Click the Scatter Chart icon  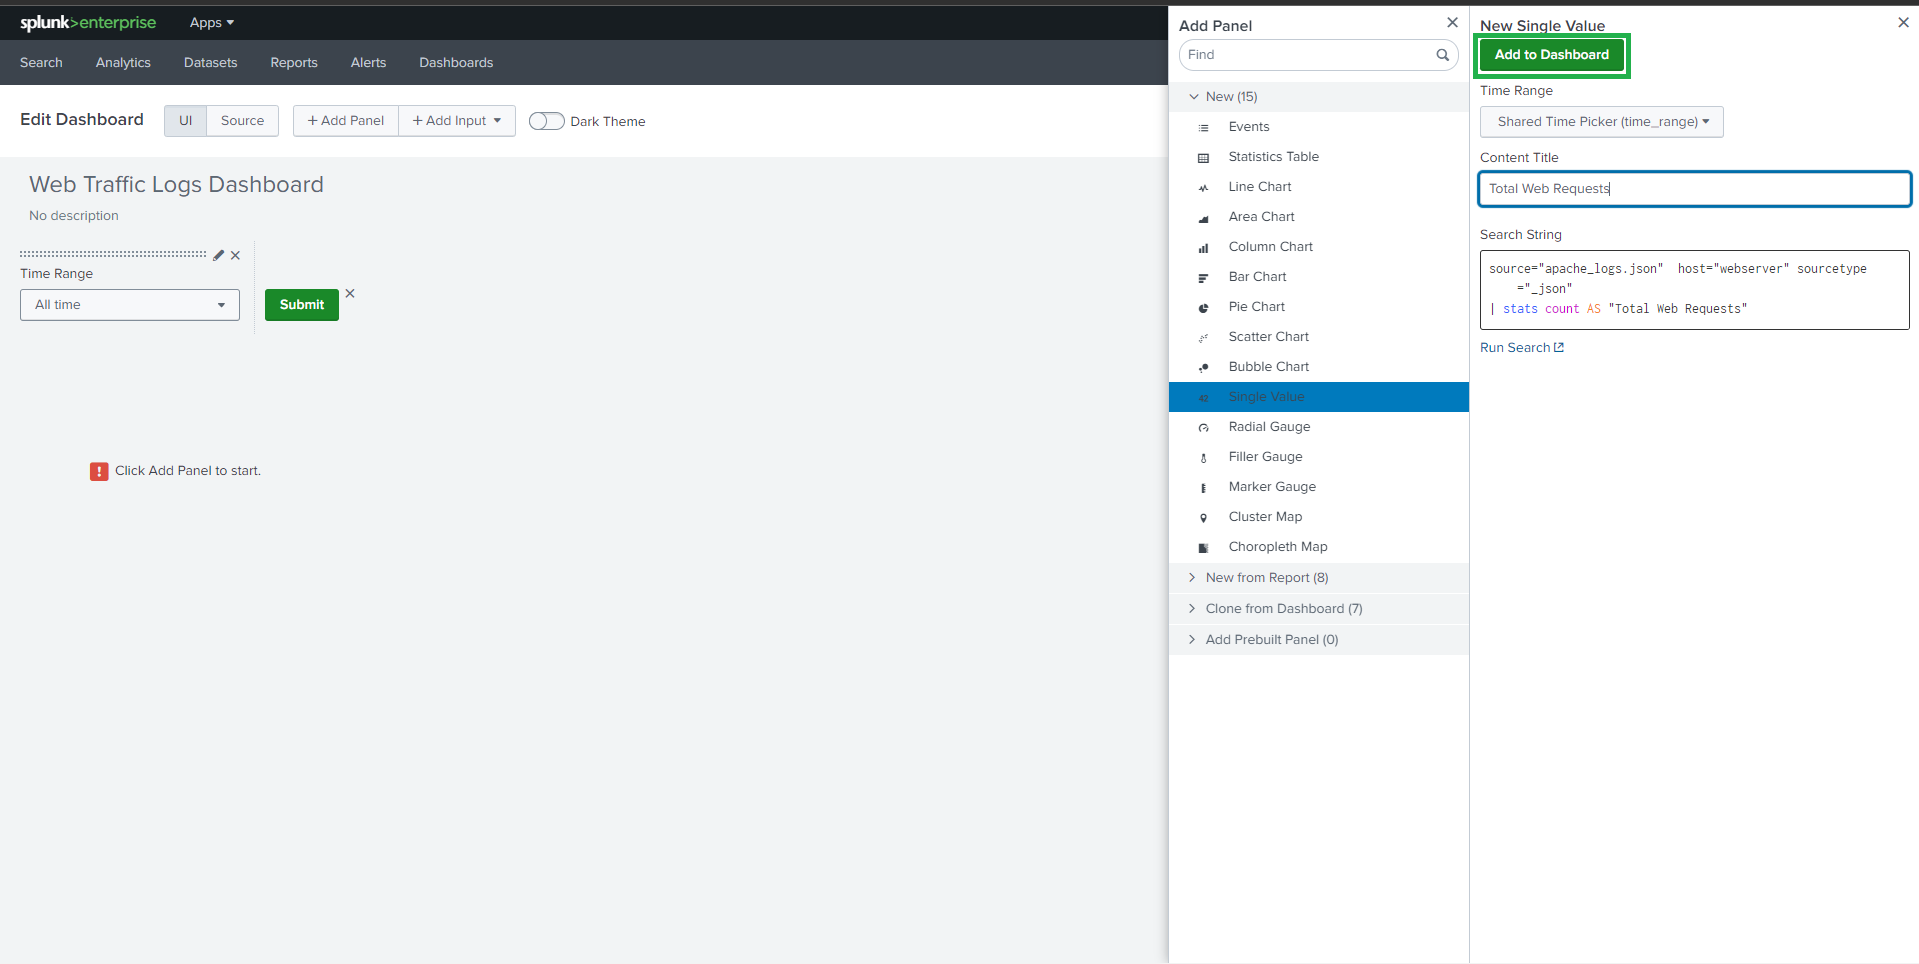pyautogui.click(x=1204, y=338)
